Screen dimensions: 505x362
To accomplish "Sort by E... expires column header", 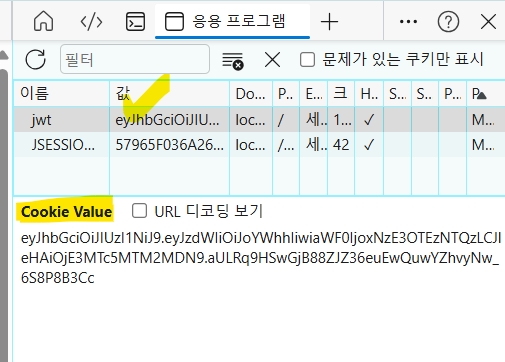I will click(x=314, y=93).
